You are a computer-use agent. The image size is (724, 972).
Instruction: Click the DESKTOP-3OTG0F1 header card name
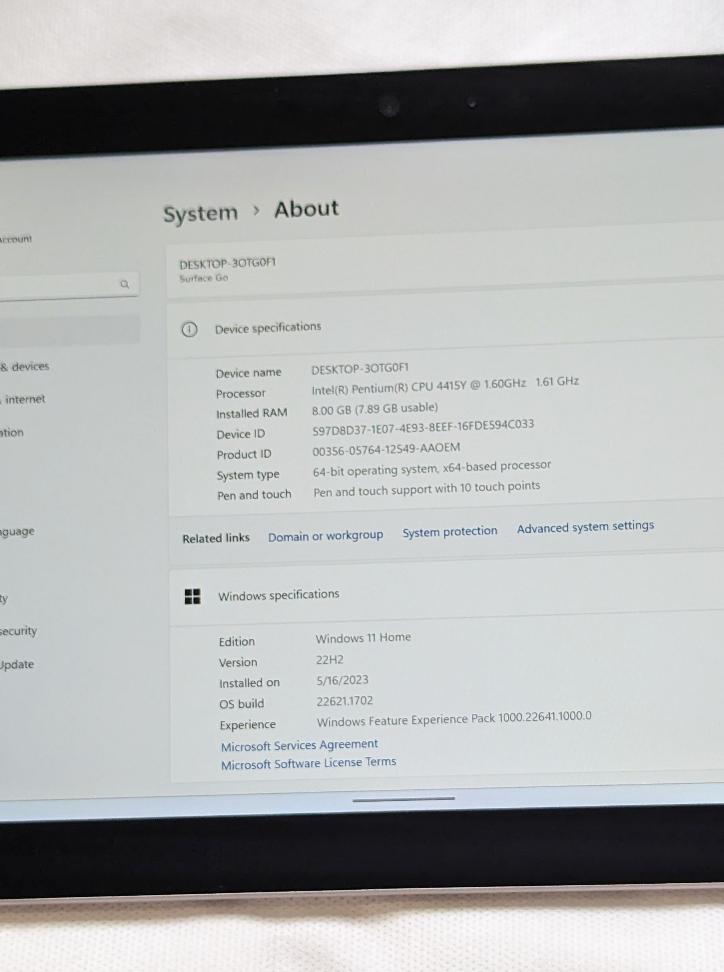pyautogui.click(x=227, y=263)
